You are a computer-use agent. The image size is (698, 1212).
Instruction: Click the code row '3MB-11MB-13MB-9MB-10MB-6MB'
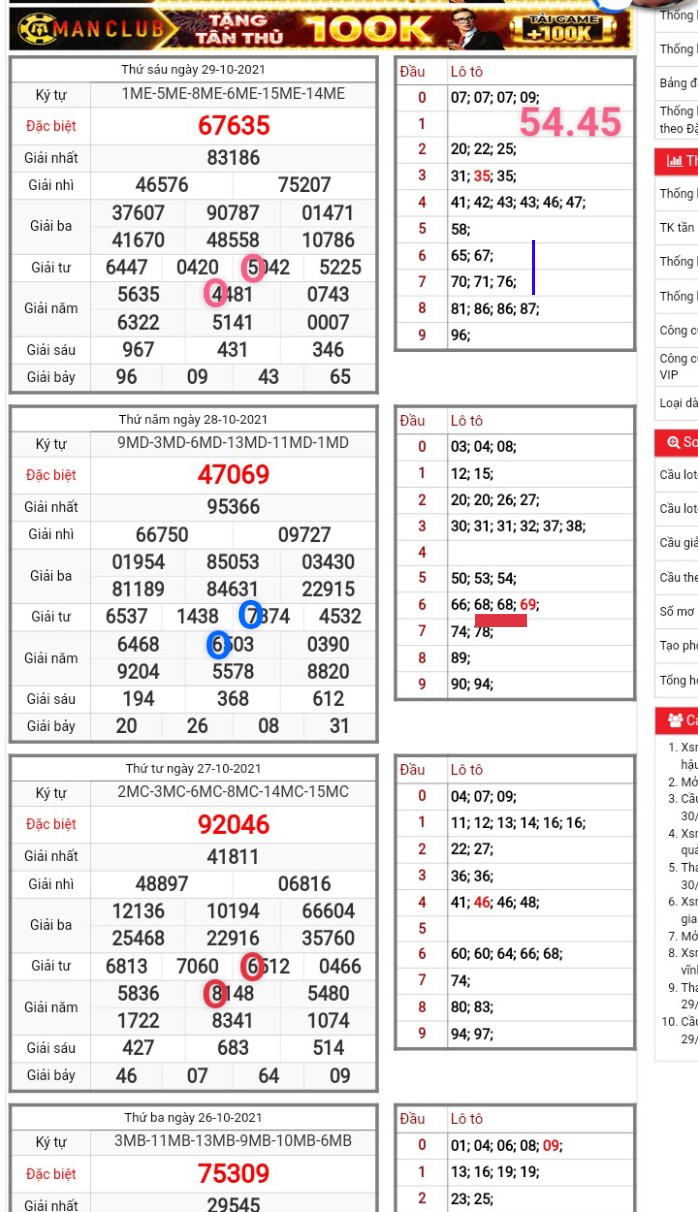coord(233,1141)
